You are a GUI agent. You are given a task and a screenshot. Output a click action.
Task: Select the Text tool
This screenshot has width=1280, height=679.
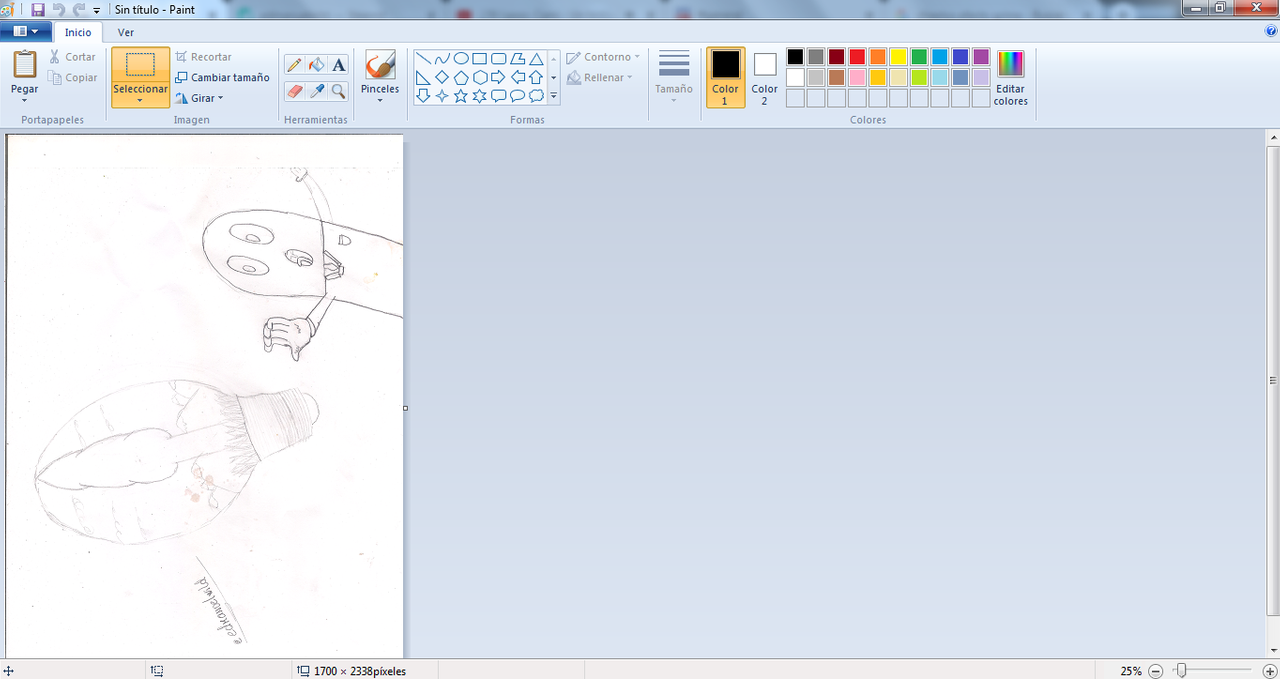(x=339, y=65)
